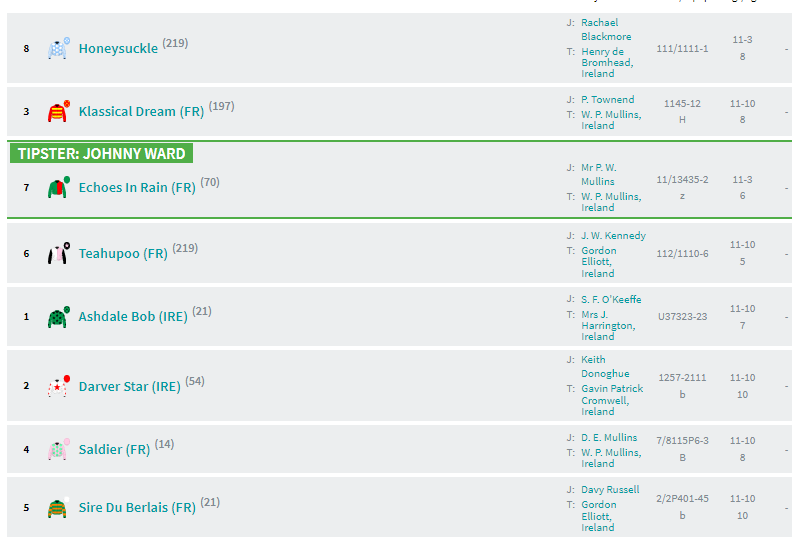Screen dimensions: 792x549
Task: Click Honeysuckle's days-since-run (219)
Action: [175, 43]
